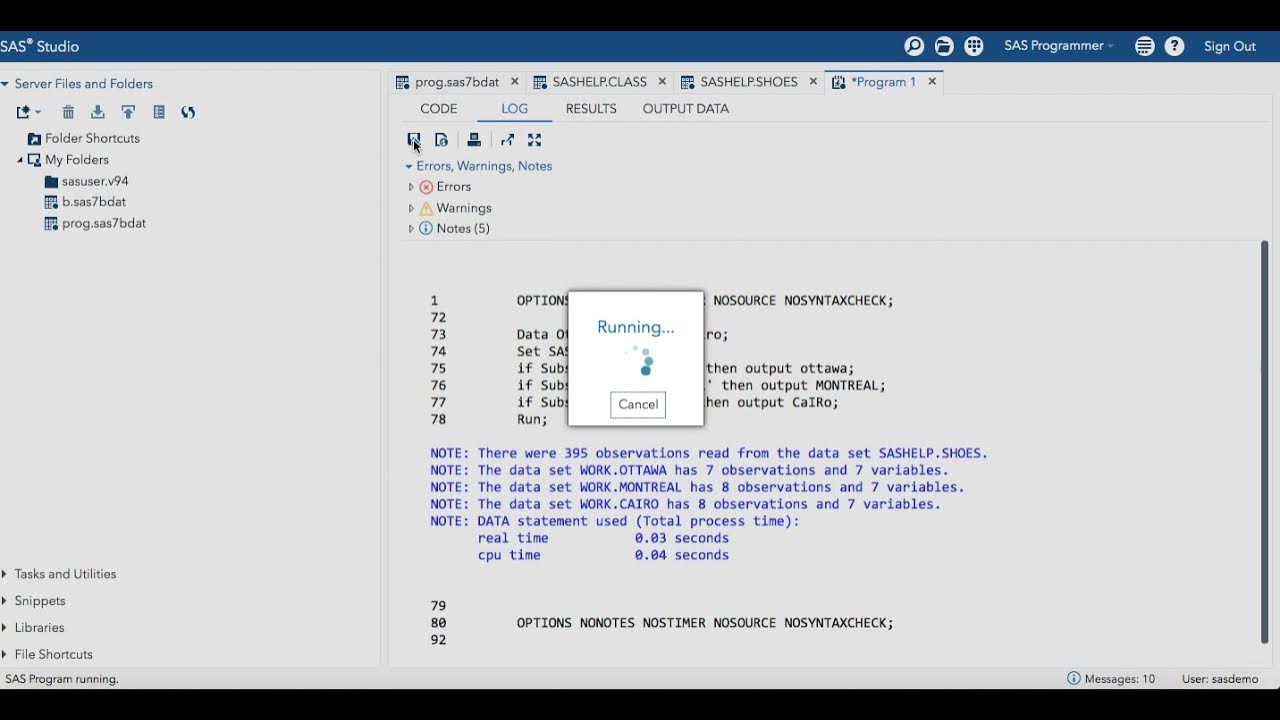Click the Print log icon
This screenshot has height=720, width=1280.
click(x=474, y=140)
